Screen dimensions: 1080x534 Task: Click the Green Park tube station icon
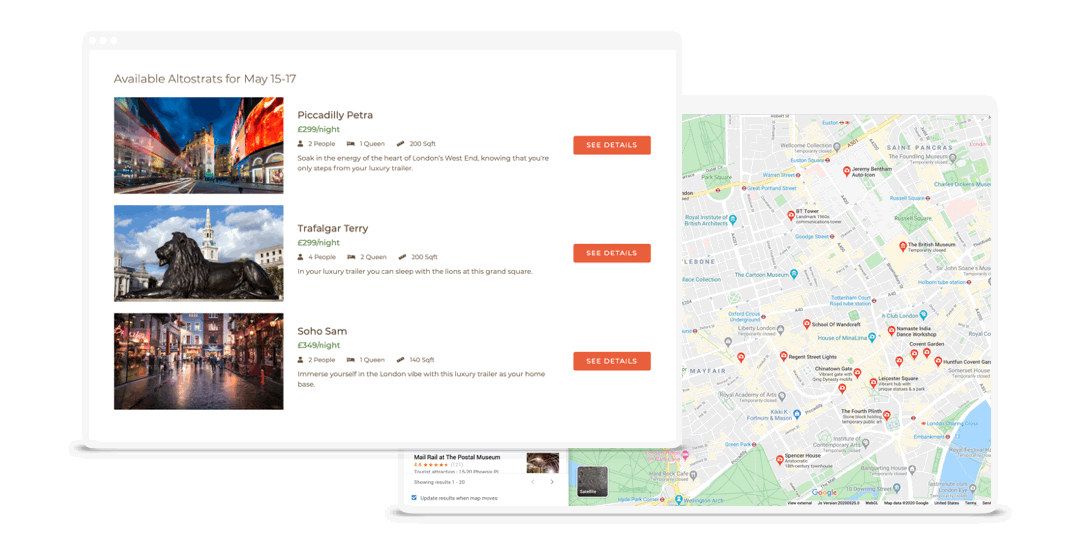point(753,444)
